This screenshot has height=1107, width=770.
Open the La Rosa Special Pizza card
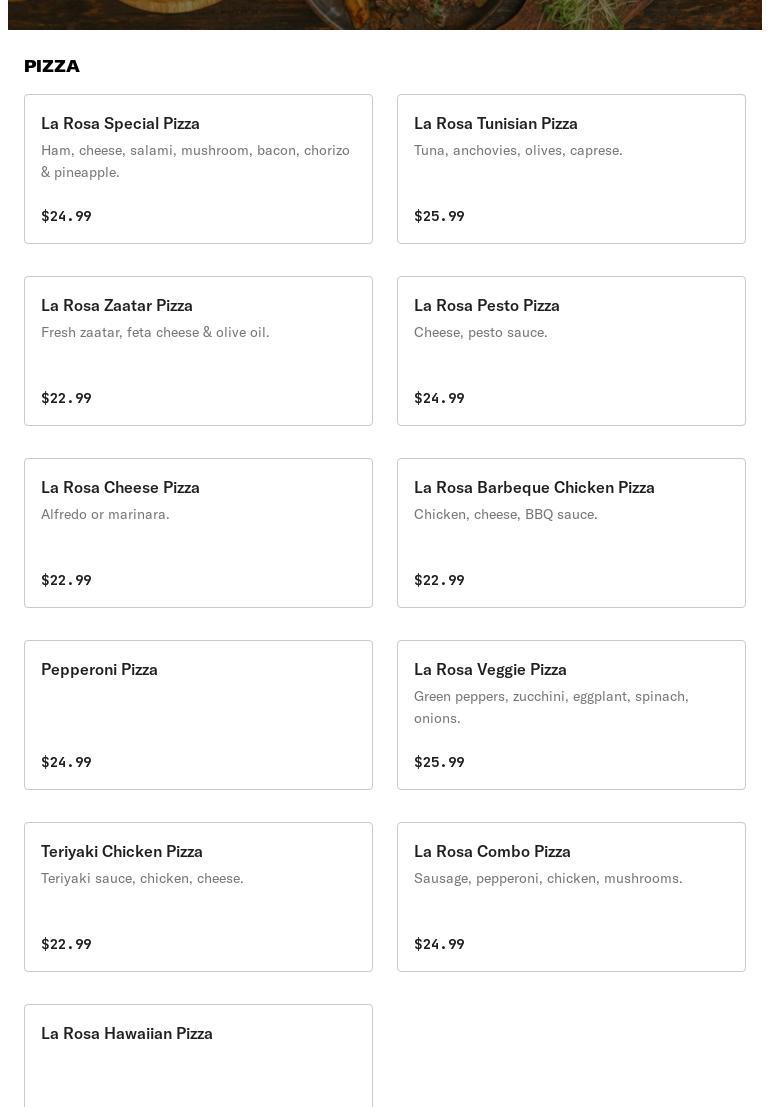click(x=198, y=169)
